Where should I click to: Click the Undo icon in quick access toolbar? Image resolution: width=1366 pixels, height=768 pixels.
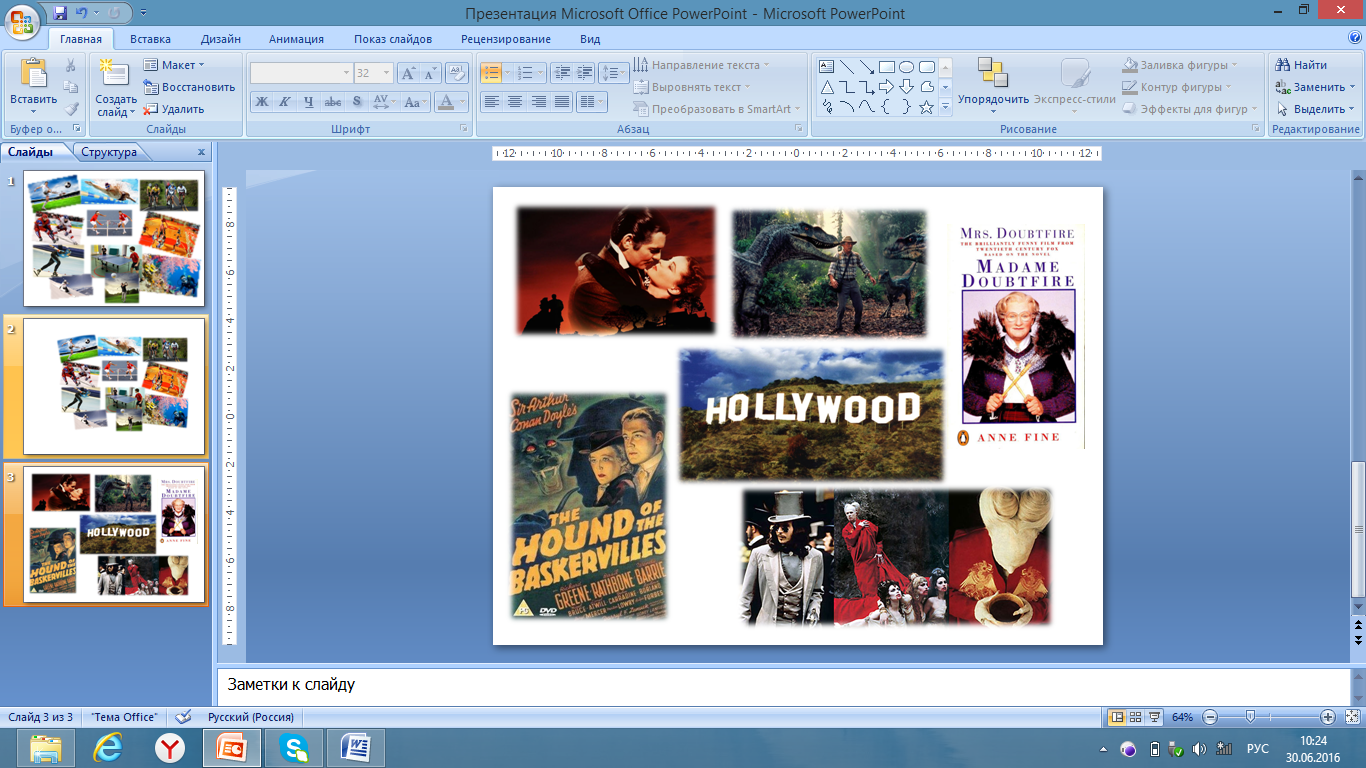[82, 14]
